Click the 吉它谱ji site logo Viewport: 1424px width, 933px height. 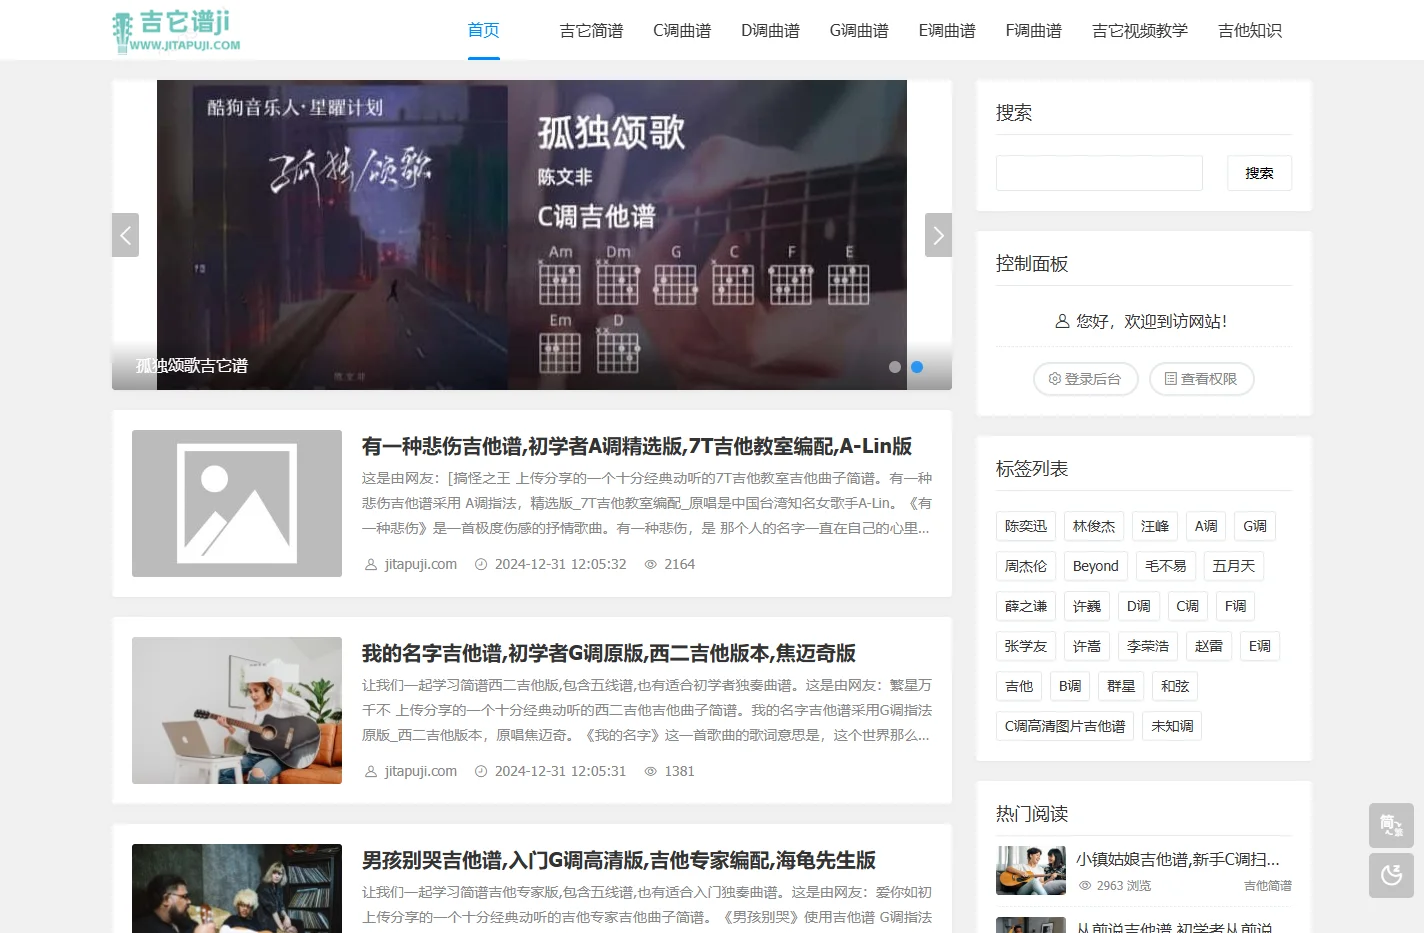tap(177, 30)
